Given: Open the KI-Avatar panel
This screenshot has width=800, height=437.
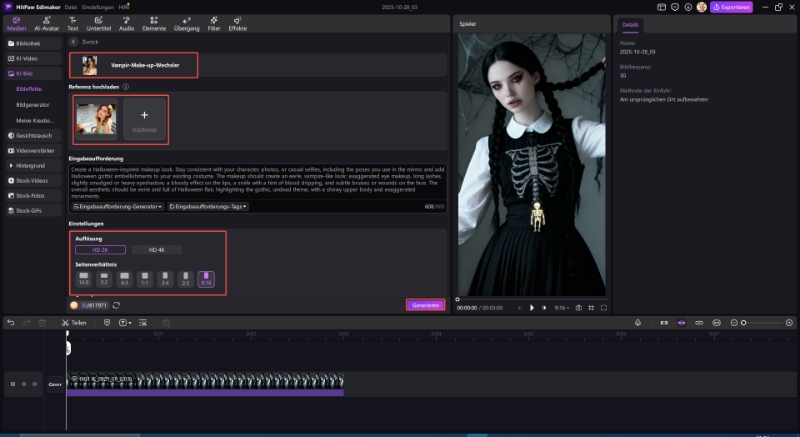Looking at the screenshot, I should pos(45,23).
